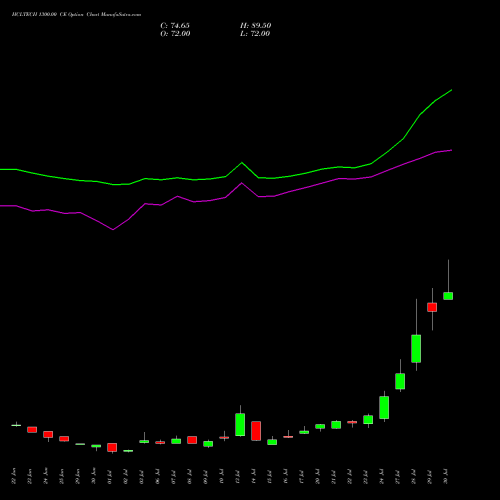The height and width of the screenshot is (500, 500).
Task: Click the high value H: 89.50
Action: point(256,26)
